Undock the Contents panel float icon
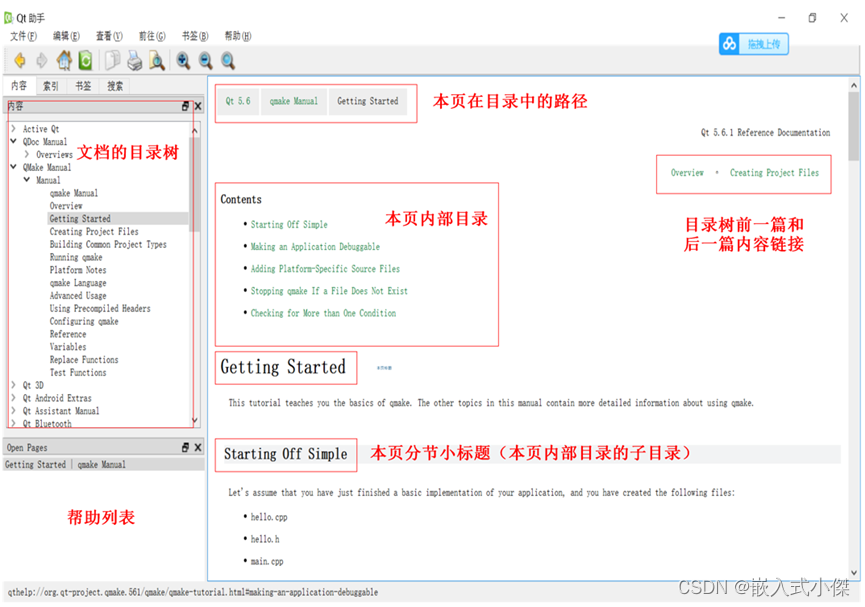Screen dimensions: 865x607 click(185, 106)
